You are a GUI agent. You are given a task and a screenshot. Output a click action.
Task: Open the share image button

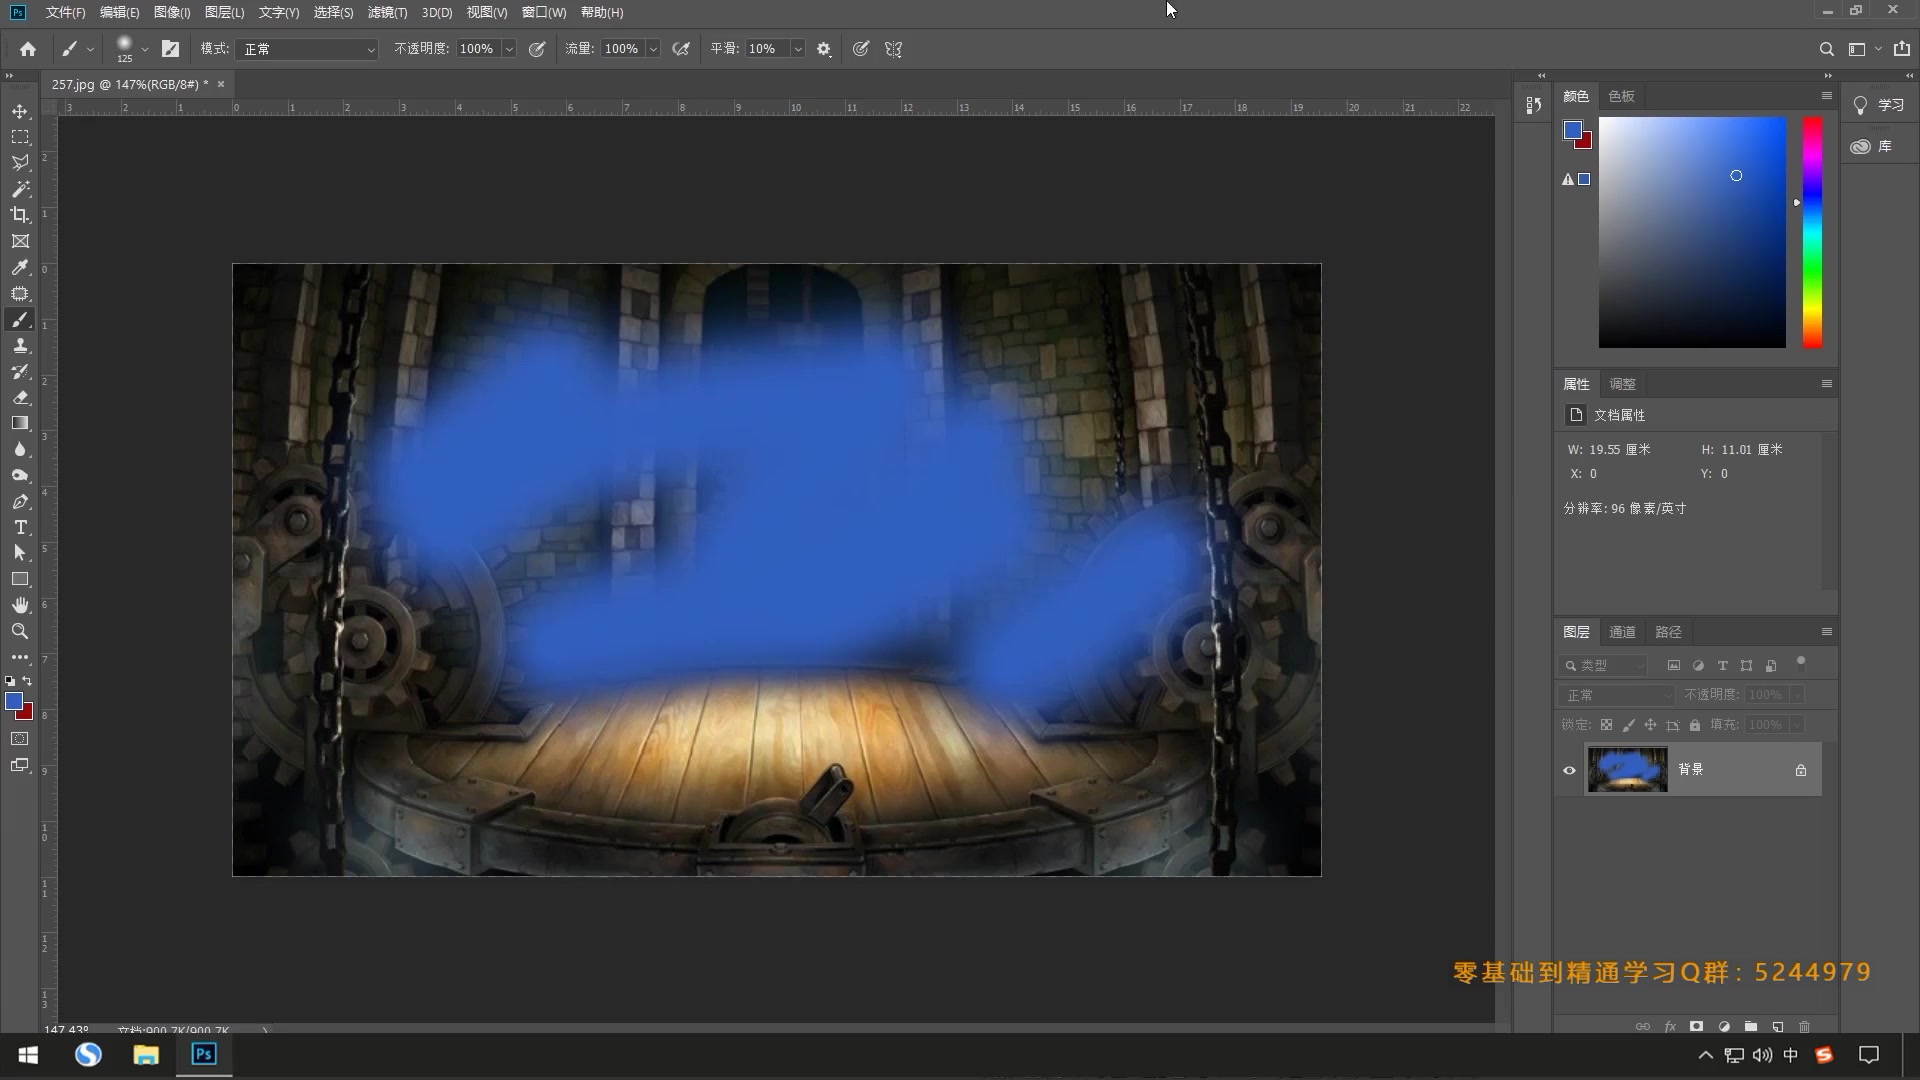click(1902, 49)
